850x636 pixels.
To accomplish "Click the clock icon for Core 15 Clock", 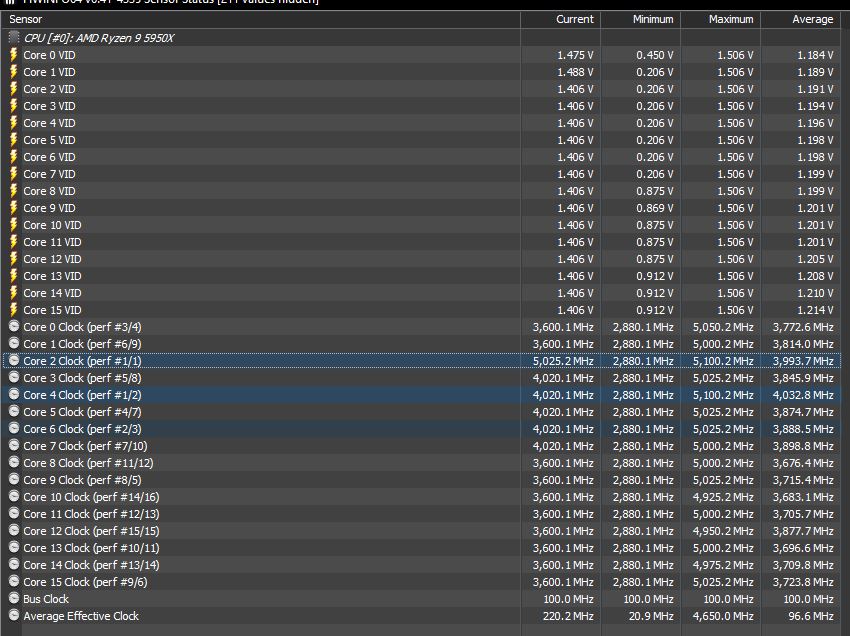I will click(14, 581).
